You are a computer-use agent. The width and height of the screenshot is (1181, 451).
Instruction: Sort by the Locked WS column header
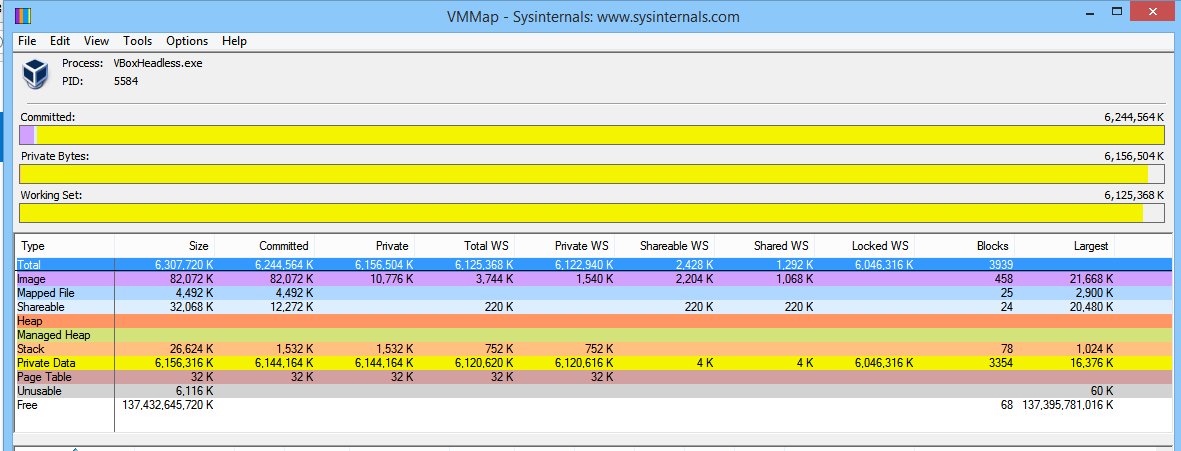click(865, 245)
